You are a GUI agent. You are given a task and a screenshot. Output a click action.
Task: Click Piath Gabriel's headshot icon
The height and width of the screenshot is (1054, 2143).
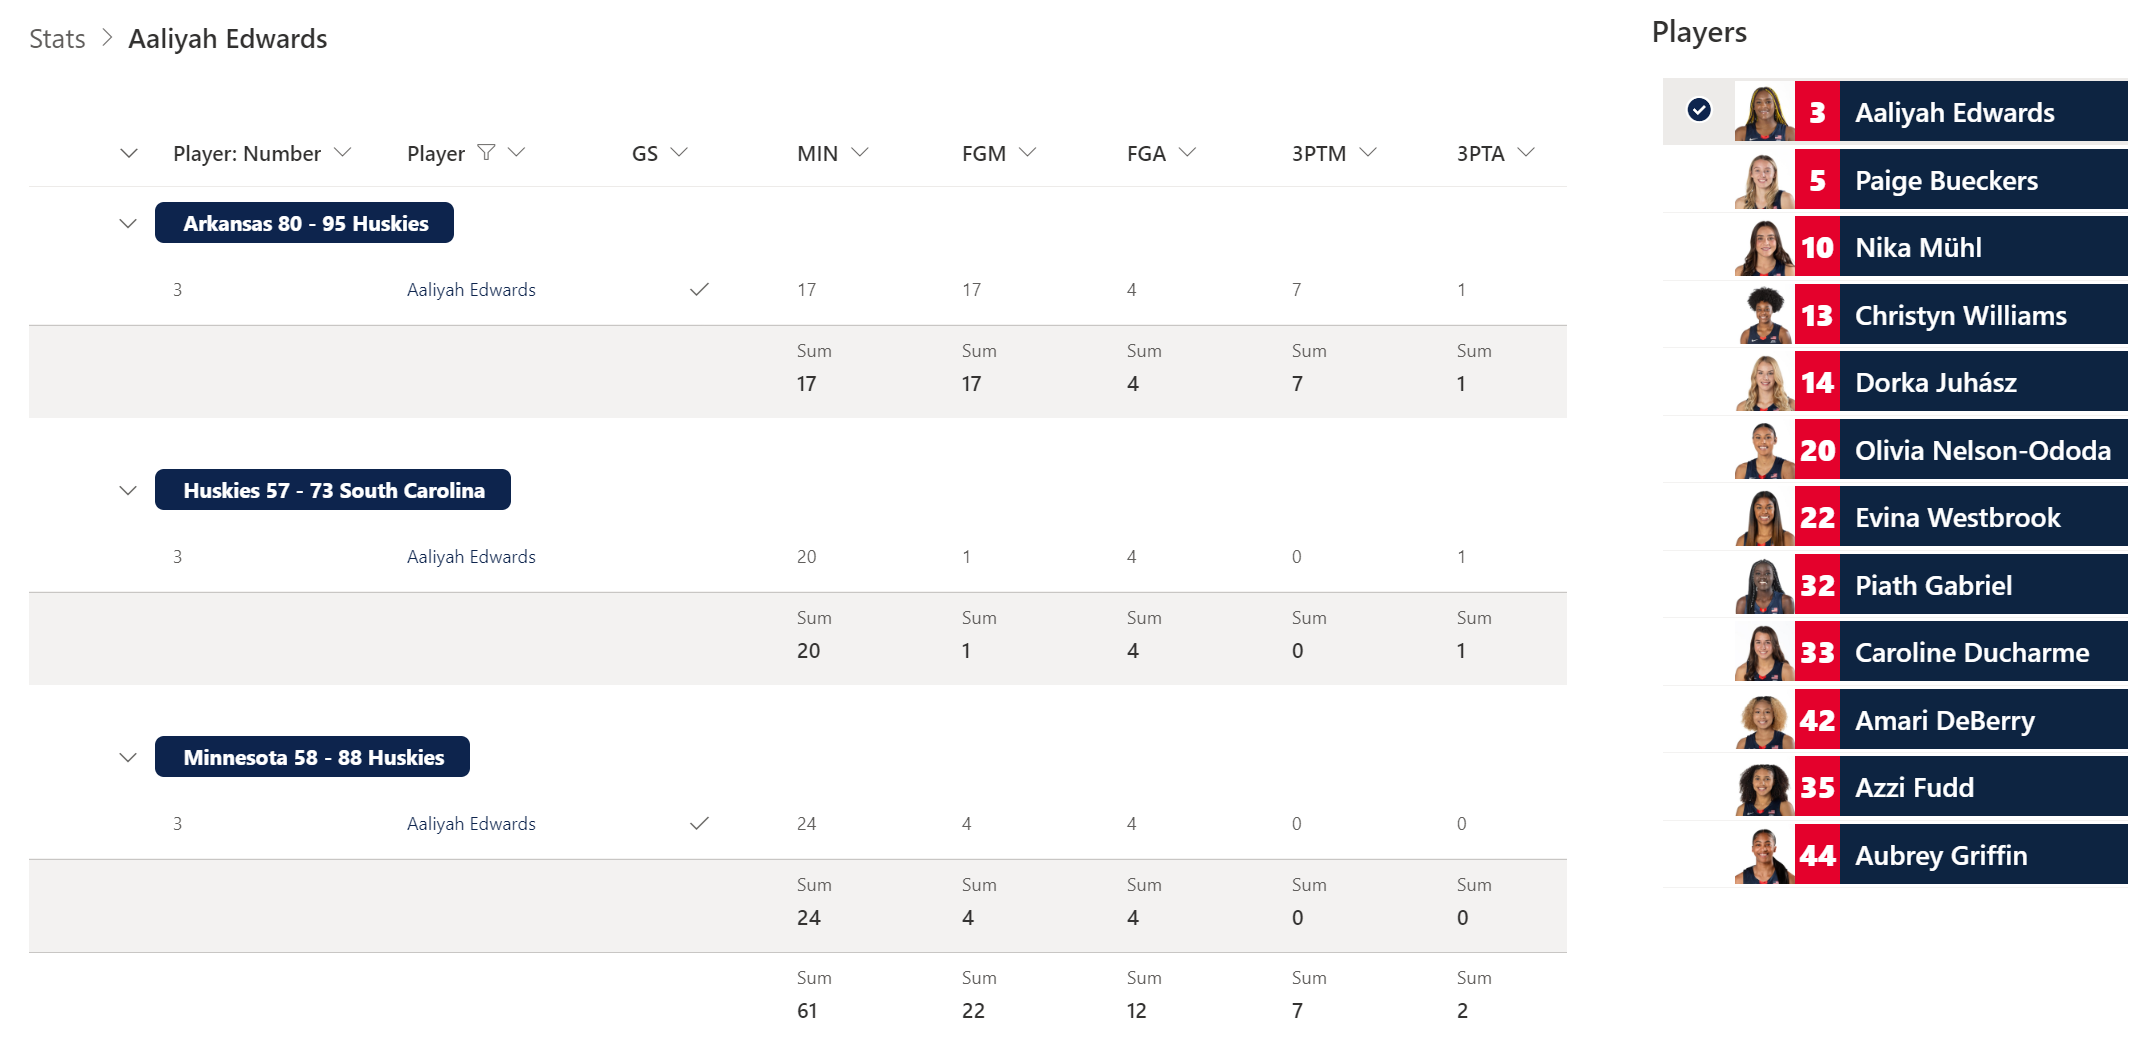(x=1764, y=586)
